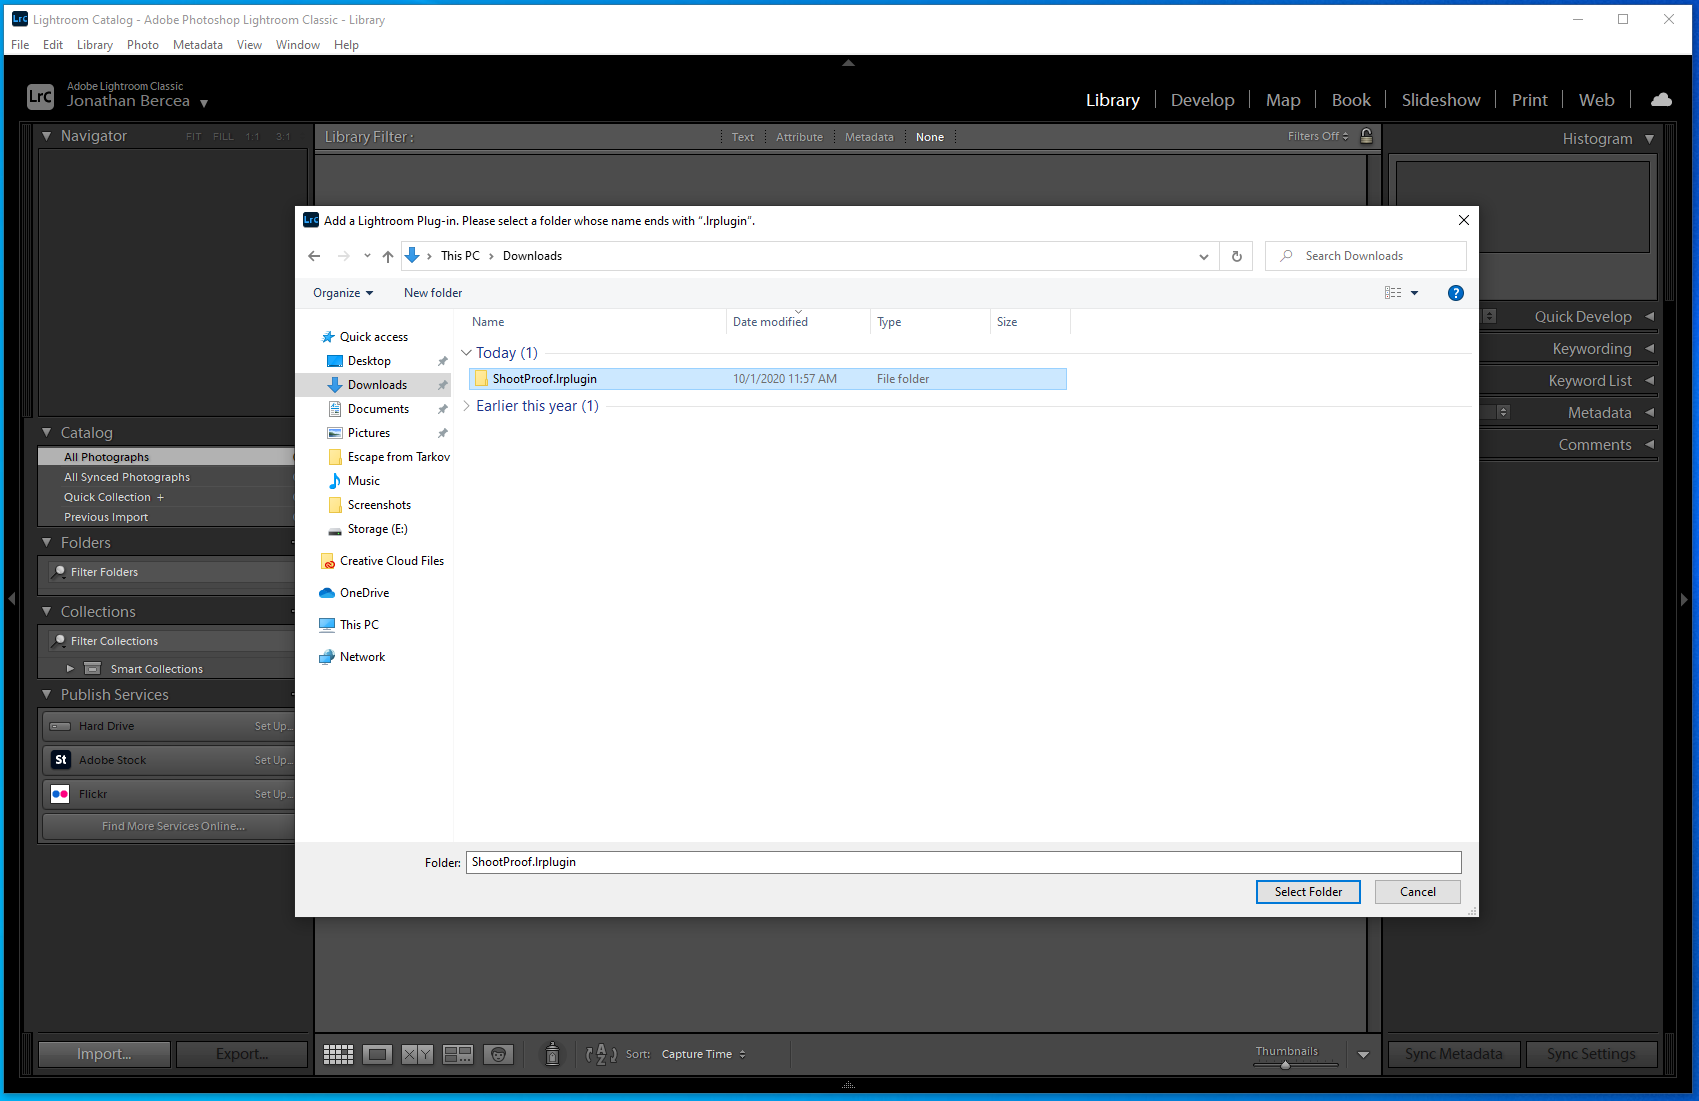Click the Lrc logo in identity plate
The height and width of the screenshot is (1101, 1699).
pyautogui.click(x=40, y=96)
